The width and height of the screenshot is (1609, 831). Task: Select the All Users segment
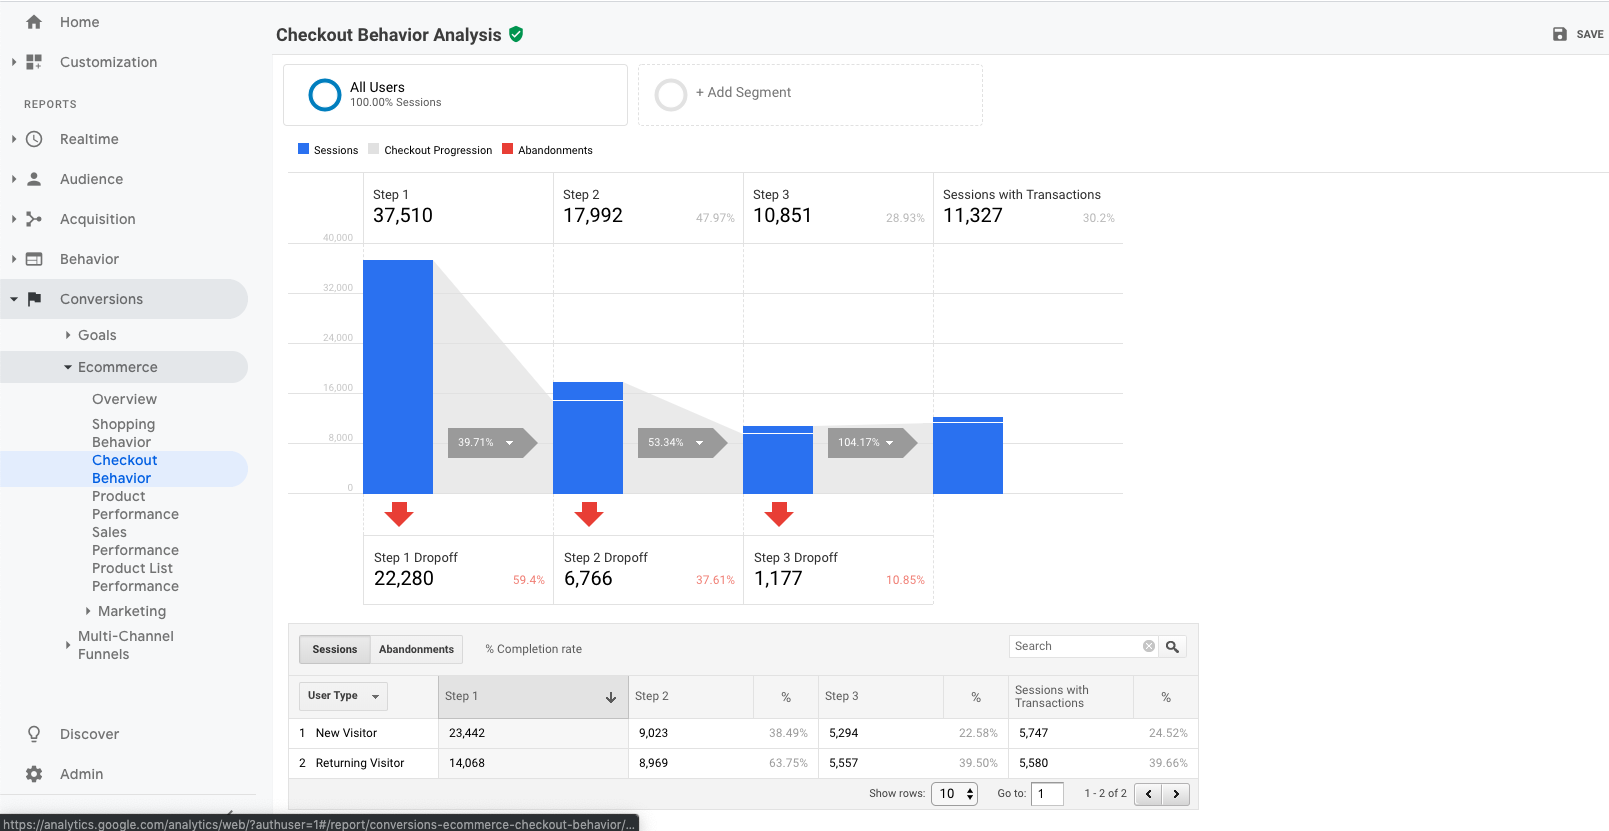(455, 95)
